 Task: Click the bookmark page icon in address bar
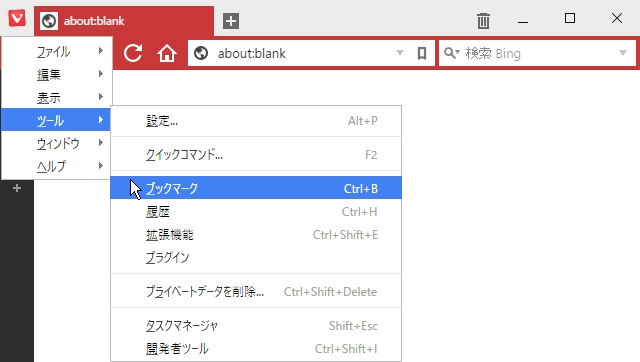[x=422, y=53]
